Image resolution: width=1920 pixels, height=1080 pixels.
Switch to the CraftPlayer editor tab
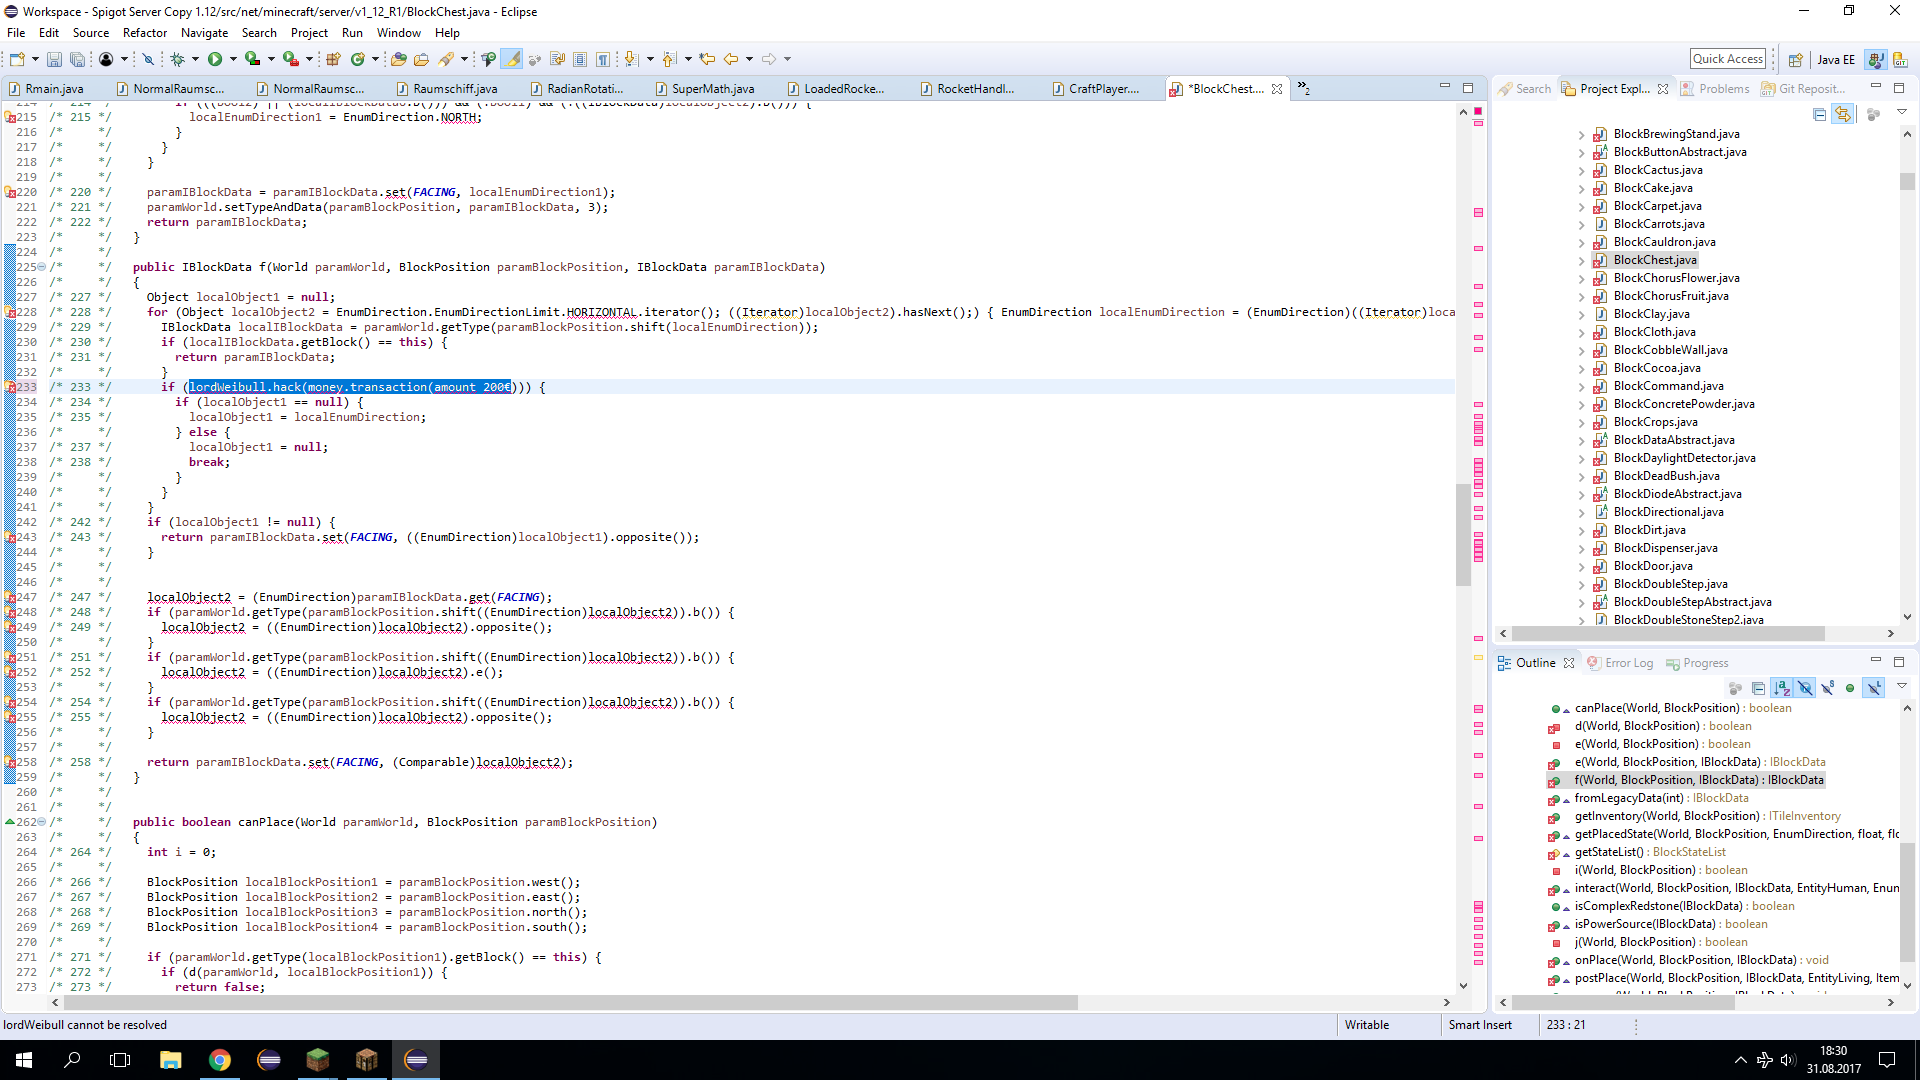click(x=1102, y=89)
